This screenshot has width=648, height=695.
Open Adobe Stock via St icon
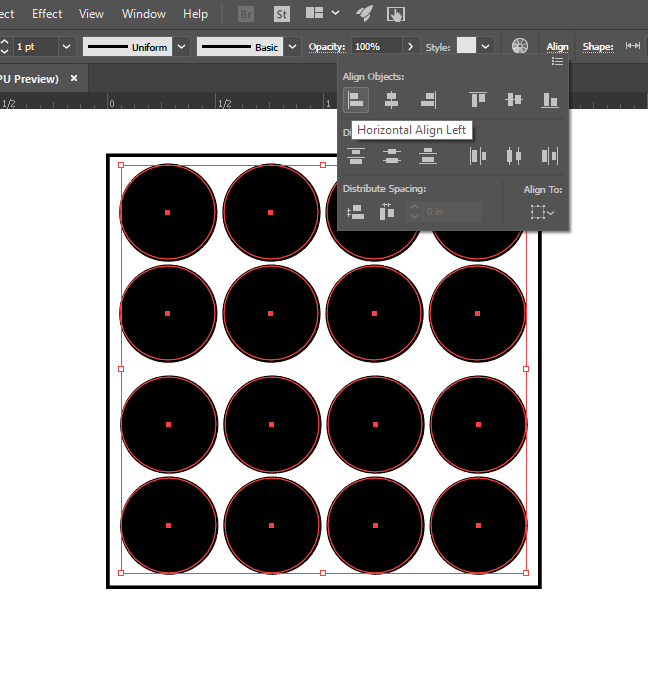(282, 14)
